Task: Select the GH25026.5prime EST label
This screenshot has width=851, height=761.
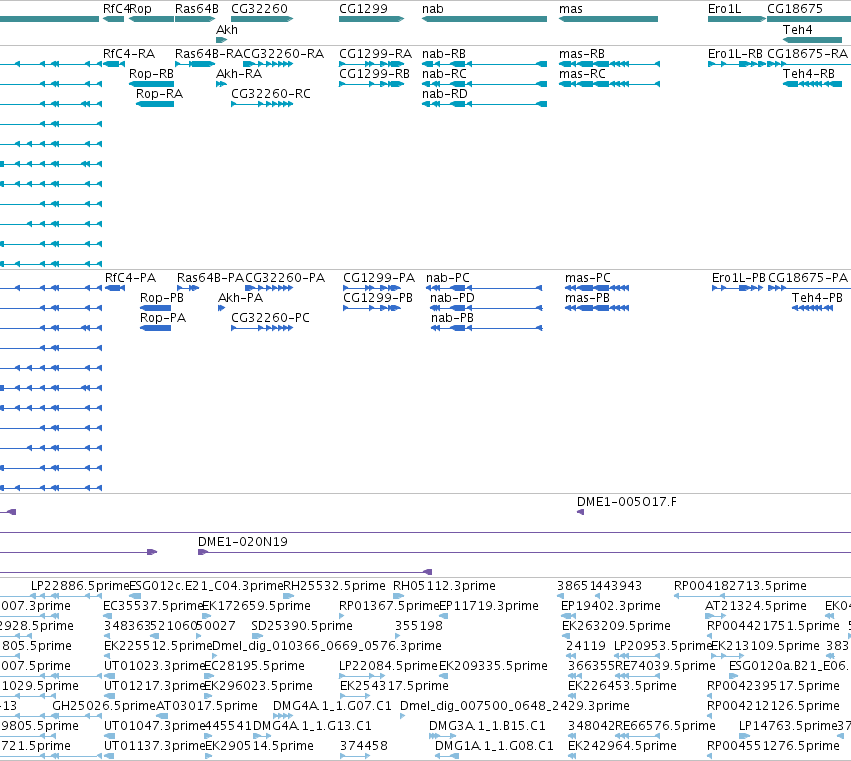Action: (x=104, y=706)
